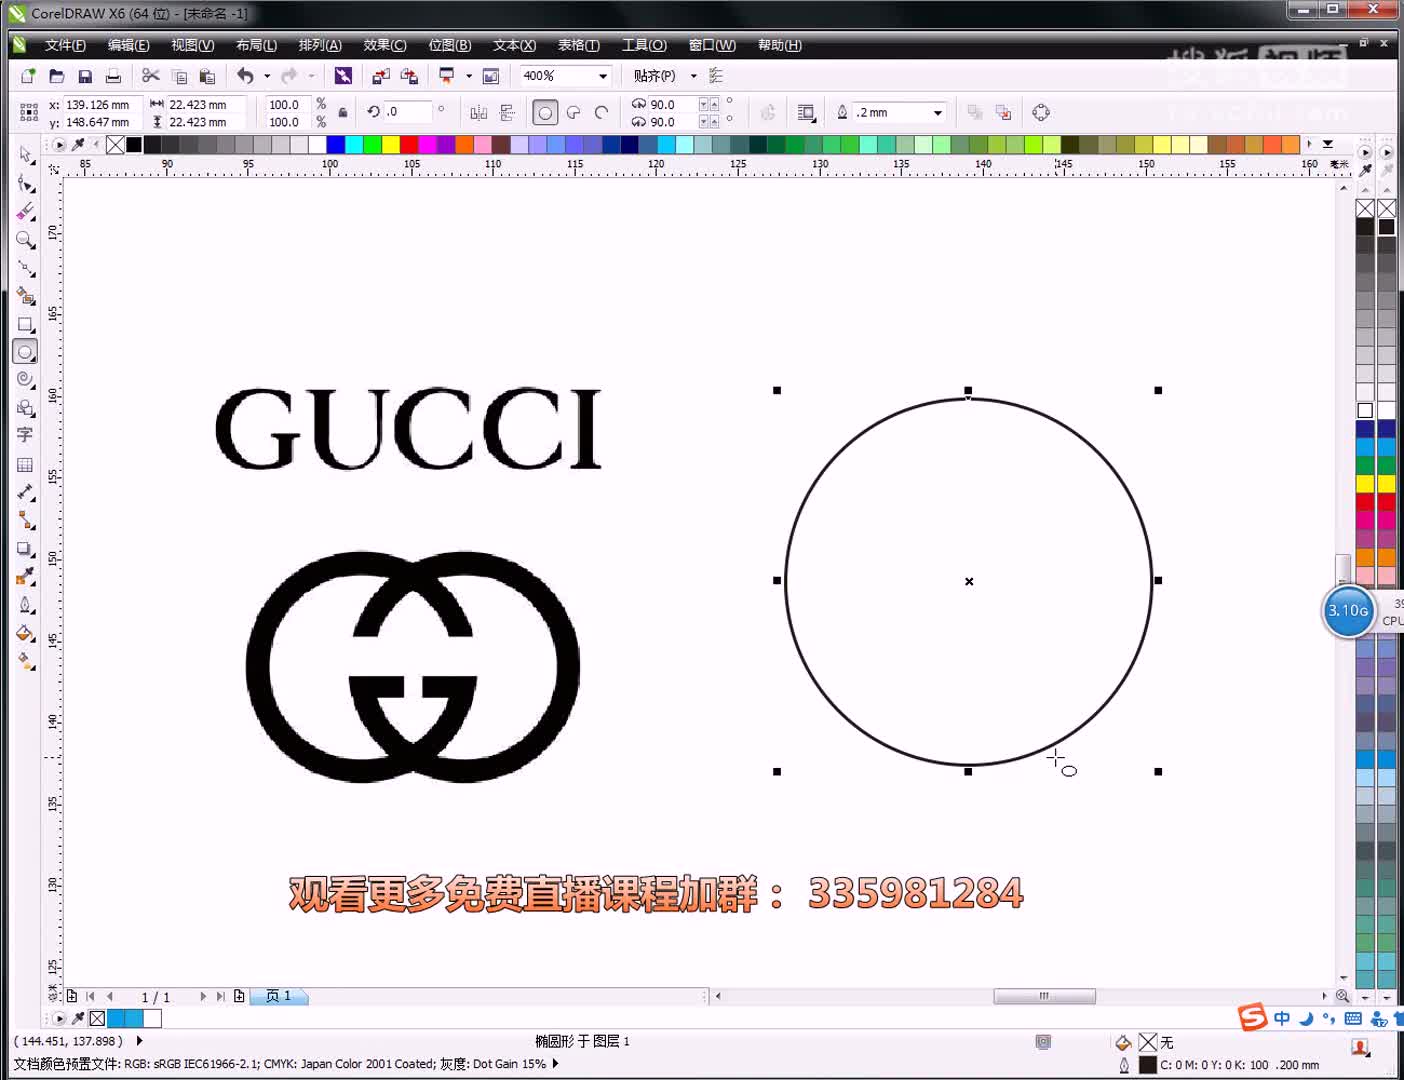Click the zoom navigator at scrollbar corner
Screen dimensions: 1404x1080
(x=1343, y=996)
